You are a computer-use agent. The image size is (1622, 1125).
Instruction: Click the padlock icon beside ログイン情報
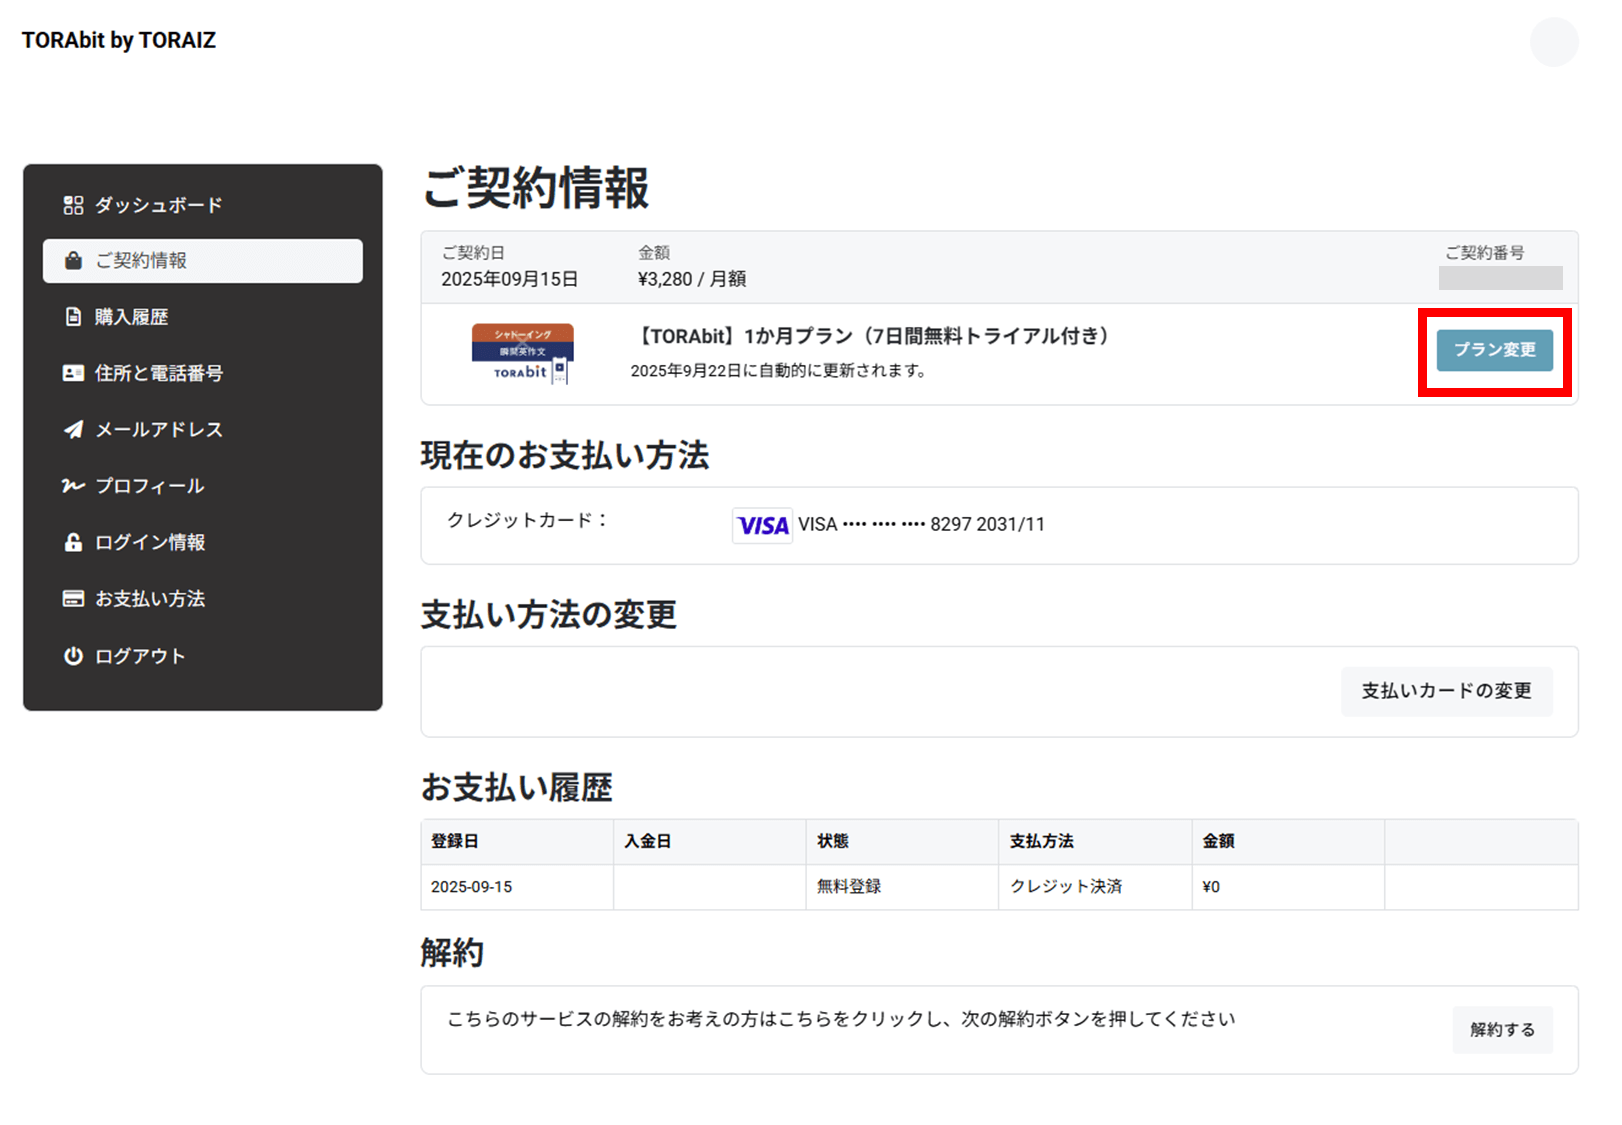tap(73, 542)
